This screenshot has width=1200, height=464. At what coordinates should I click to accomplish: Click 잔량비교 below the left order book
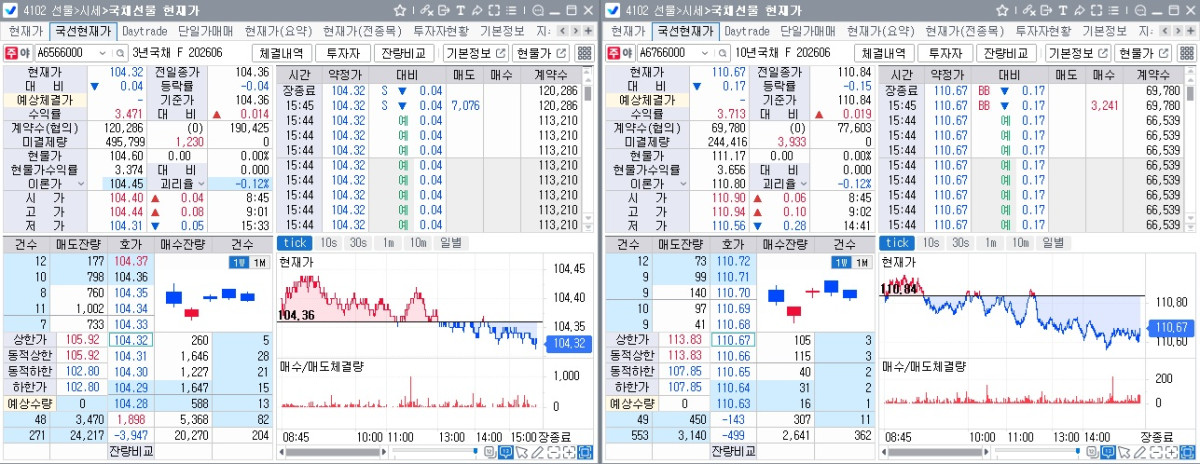pos(131,452)
